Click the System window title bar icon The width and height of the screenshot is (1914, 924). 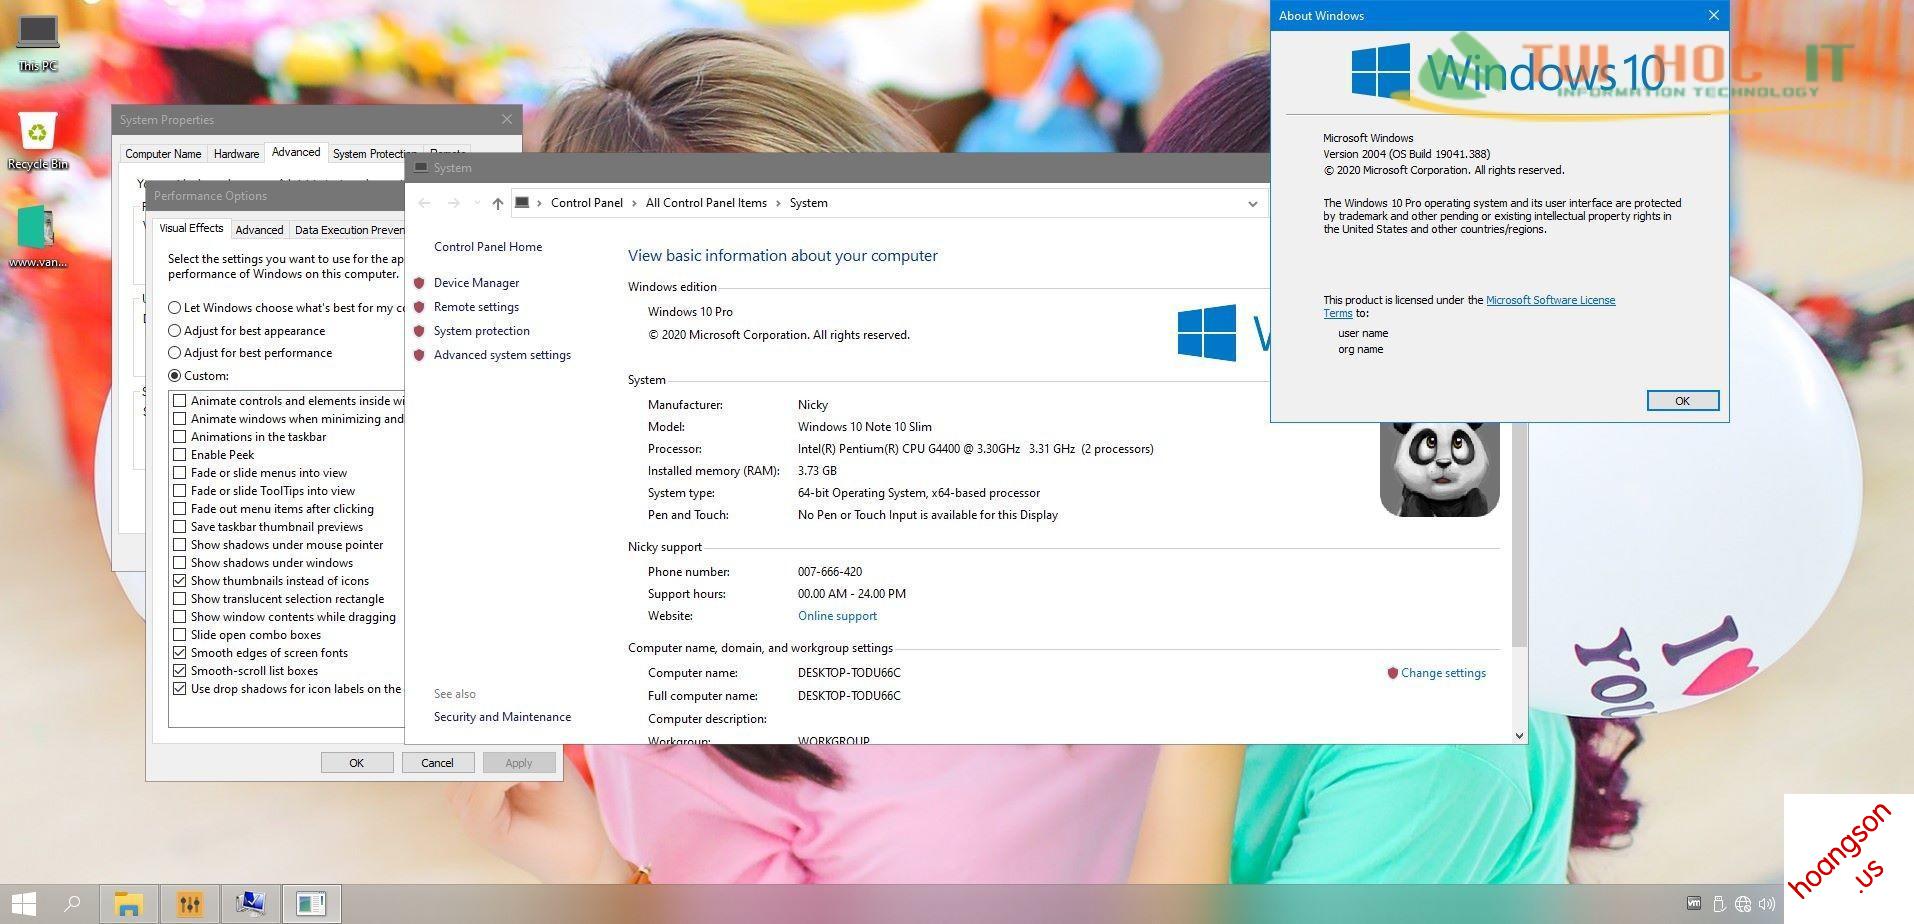click(x=421, y=167)
